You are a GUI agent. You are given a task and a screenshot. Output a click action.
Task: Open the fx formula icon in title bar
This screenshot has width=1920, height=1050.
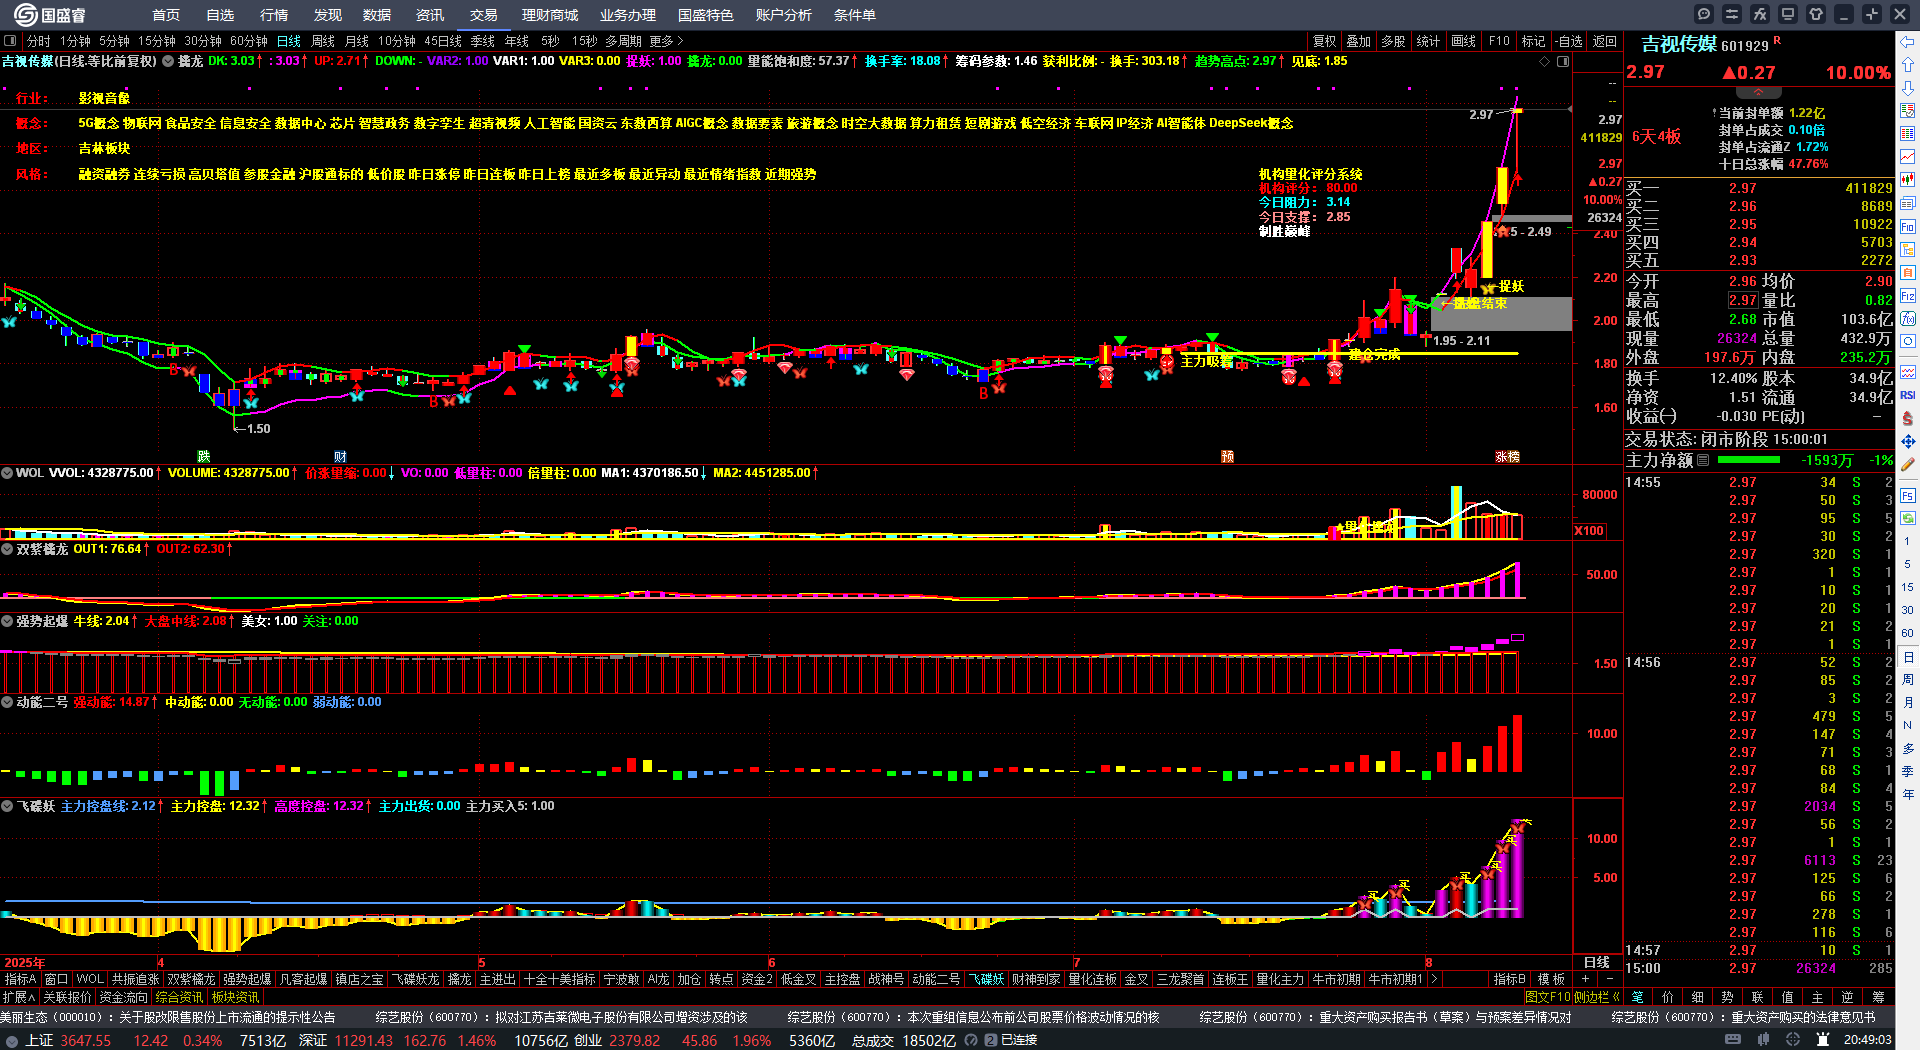[x=1760, y=14]
